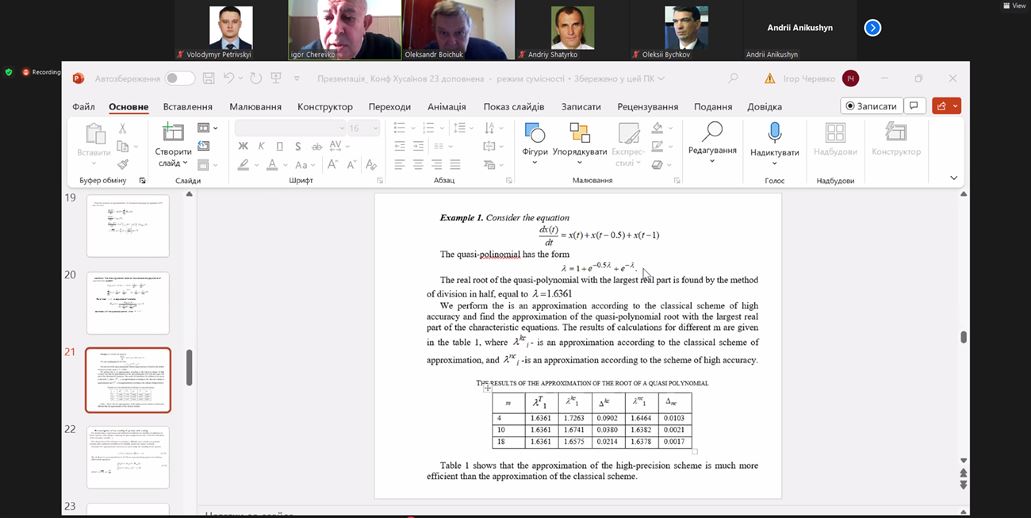Open Фігури shapes gallery

pos(535,143)
